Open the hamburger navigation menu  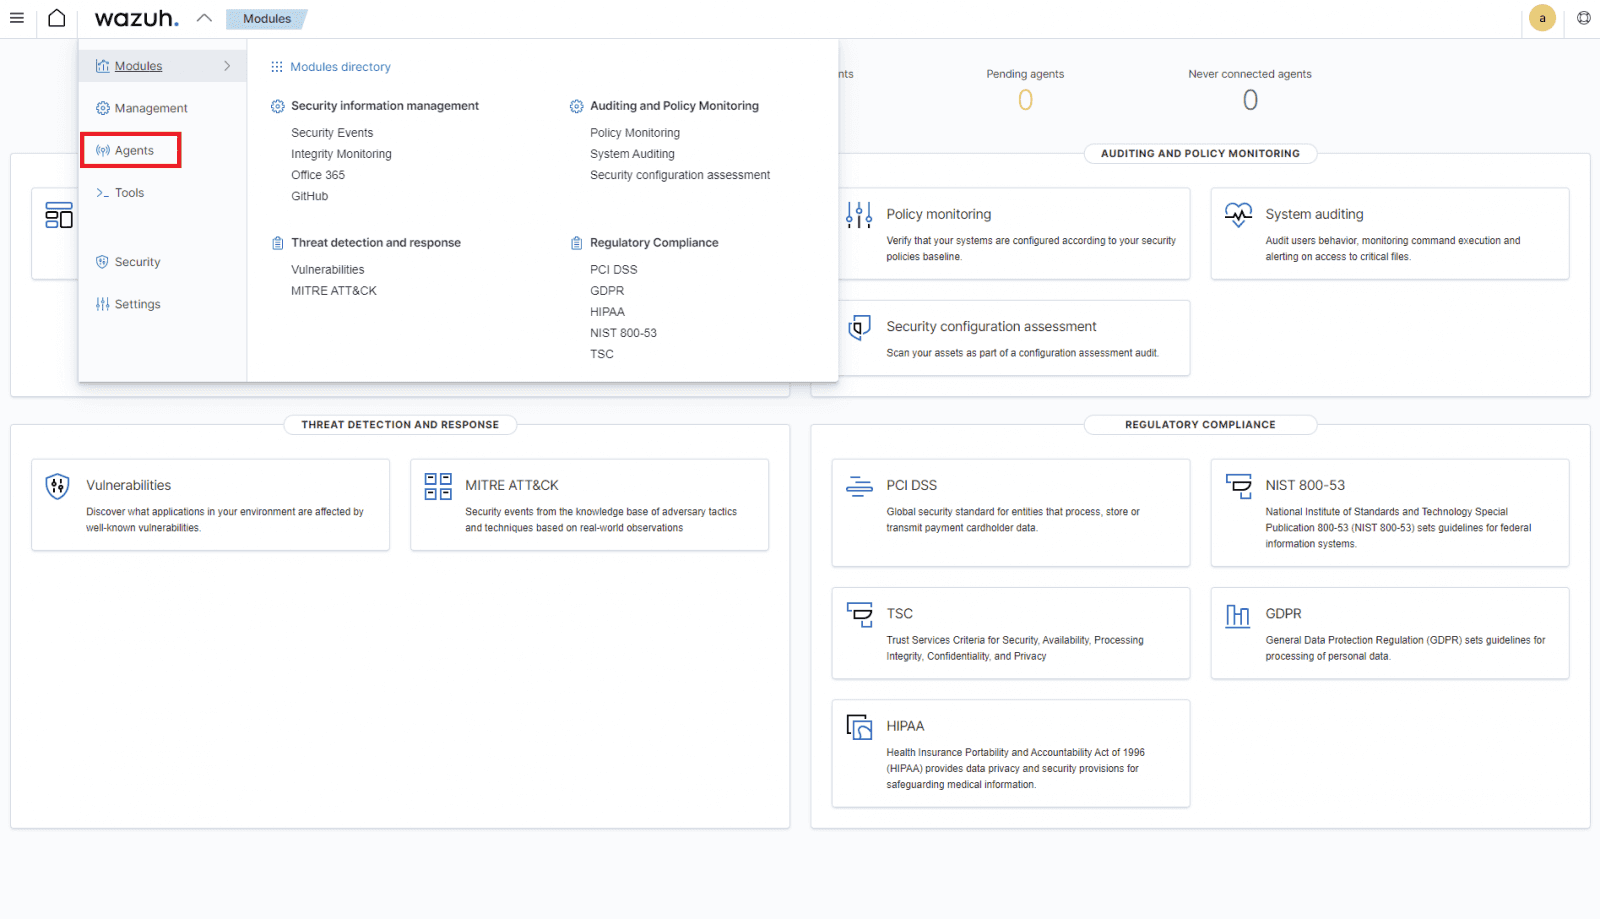(x=17, y=18)
